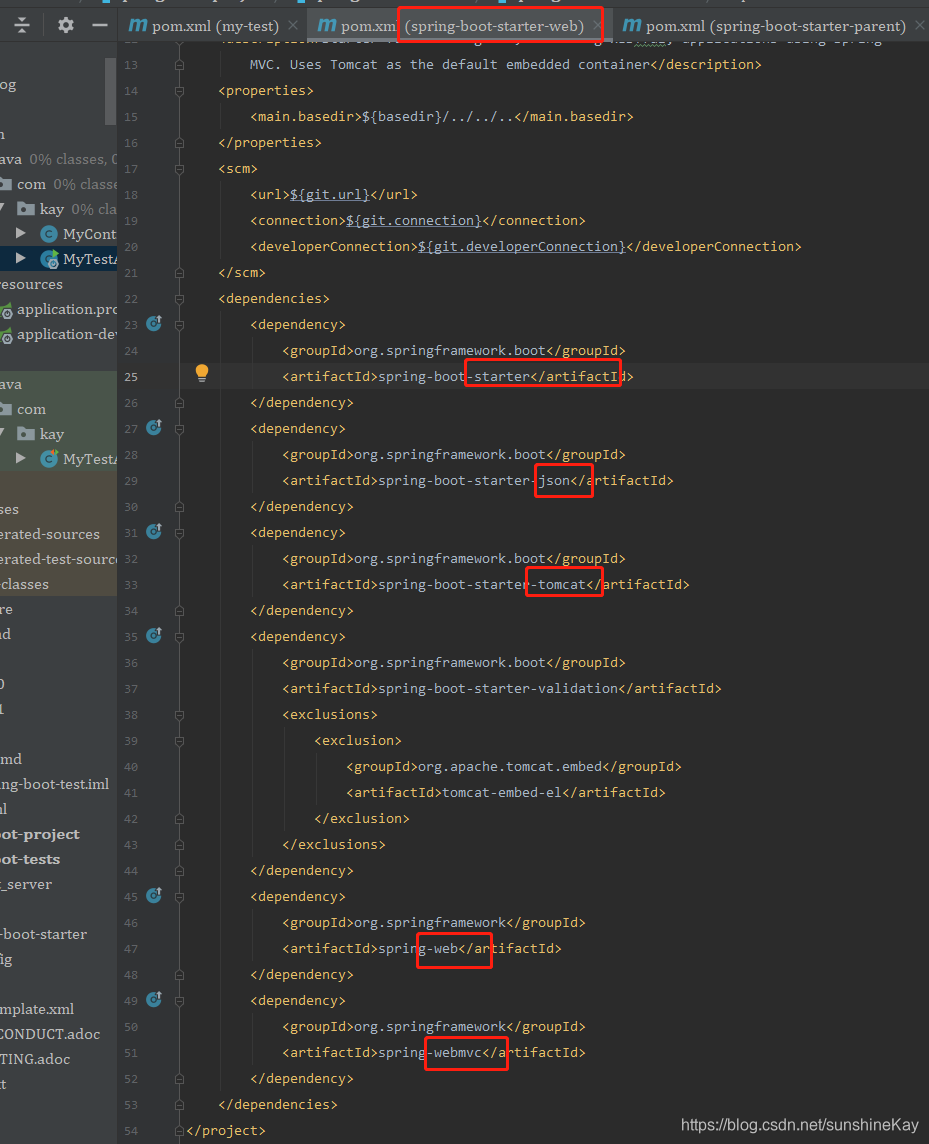Select the TING.adoc file in tree
This screenshot has height=1144, width=929.
click(35, 1059)
